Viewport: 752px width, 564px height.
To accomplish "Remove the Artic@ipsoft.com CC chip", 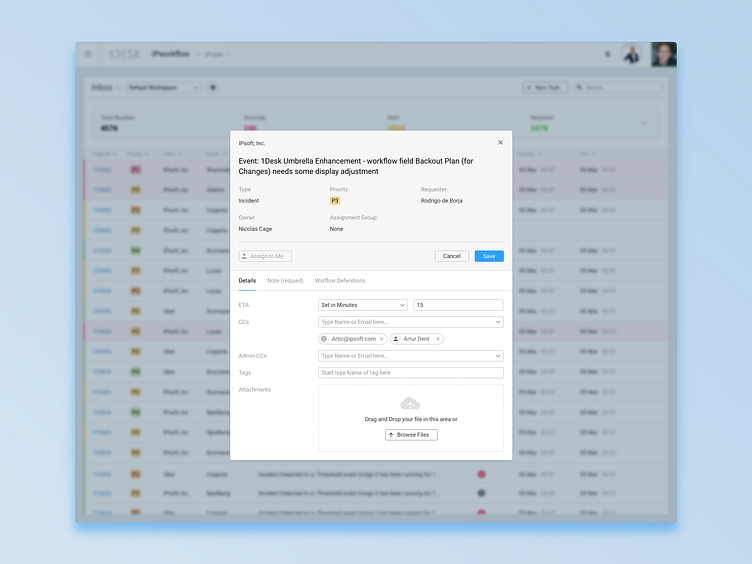I will pyautogui.click(x=381, y=339).
